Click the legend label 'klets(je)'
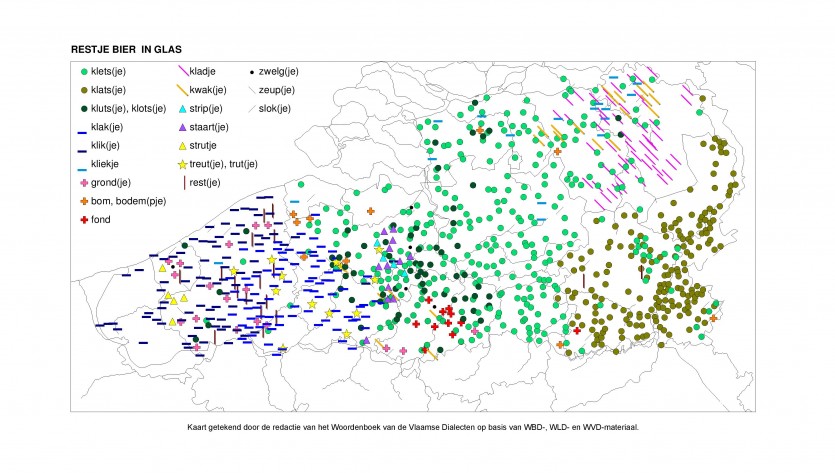This screenshot has width=835, height=473. pos(108,71)
